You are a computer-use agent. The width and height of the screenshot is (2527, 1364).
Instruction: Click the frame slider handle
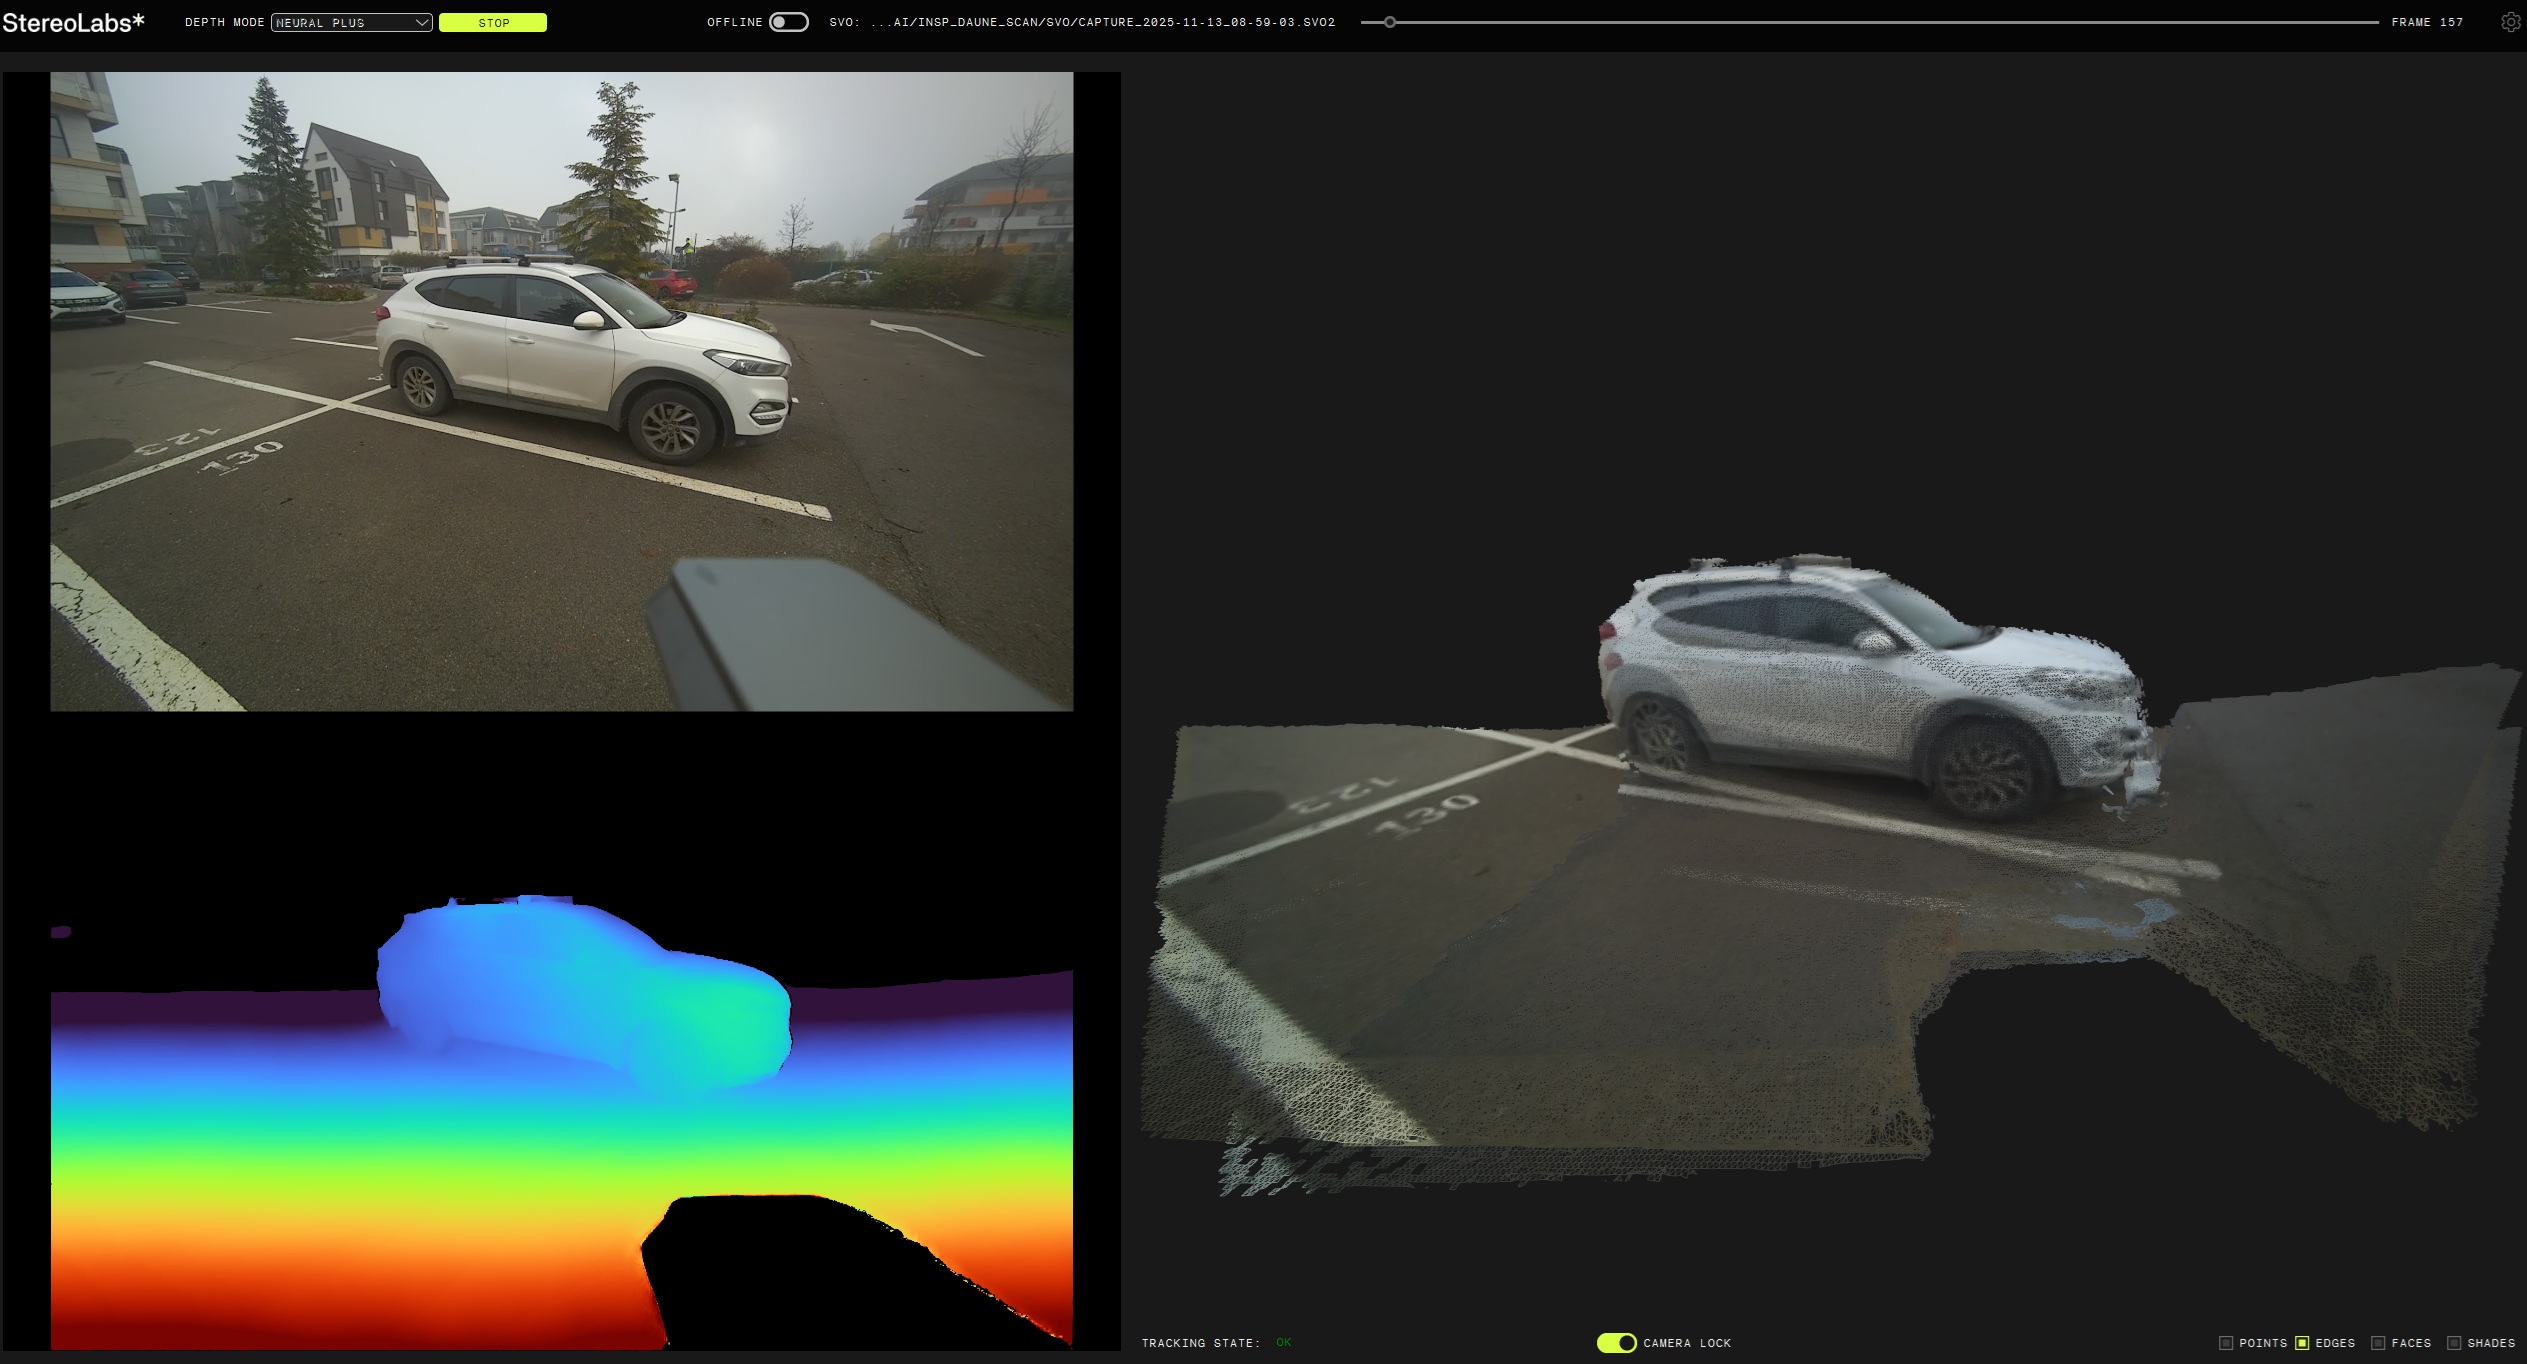pyautogui.click(x=1390, y=22)
